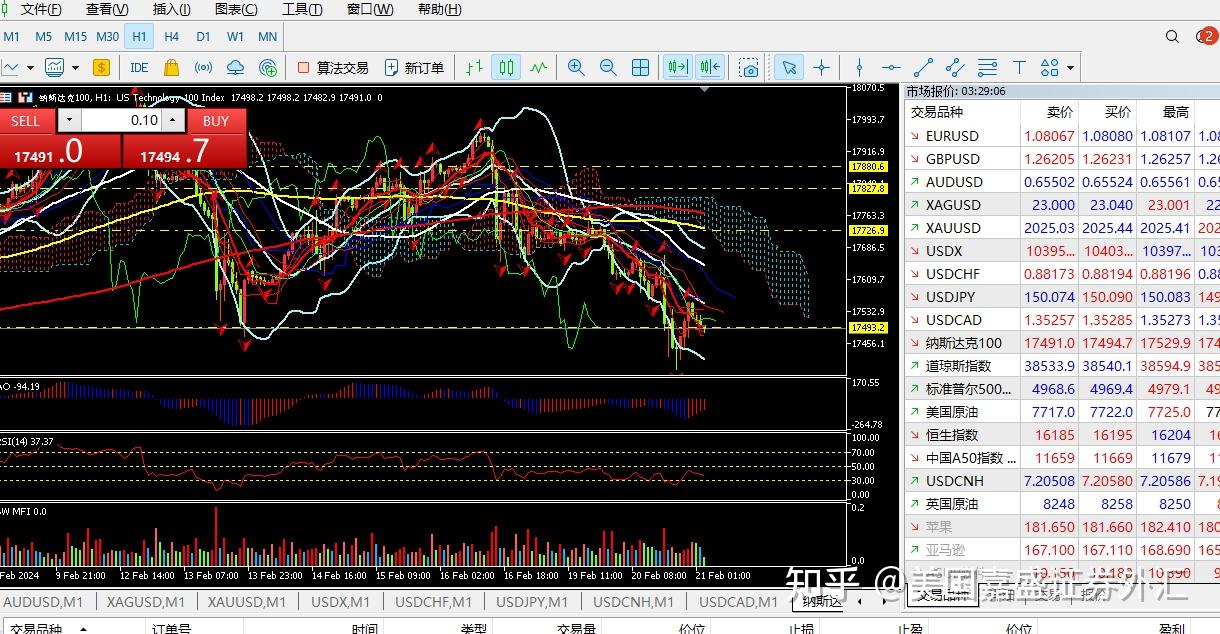Open new order 新订单
The width and height of the screenshot is (1220, 634).
(414, 68)
